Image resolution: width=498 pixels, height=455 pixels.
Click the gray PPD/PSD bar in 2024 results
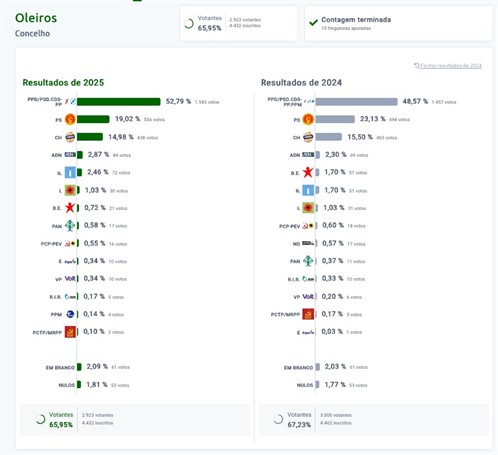click(356, 101)
